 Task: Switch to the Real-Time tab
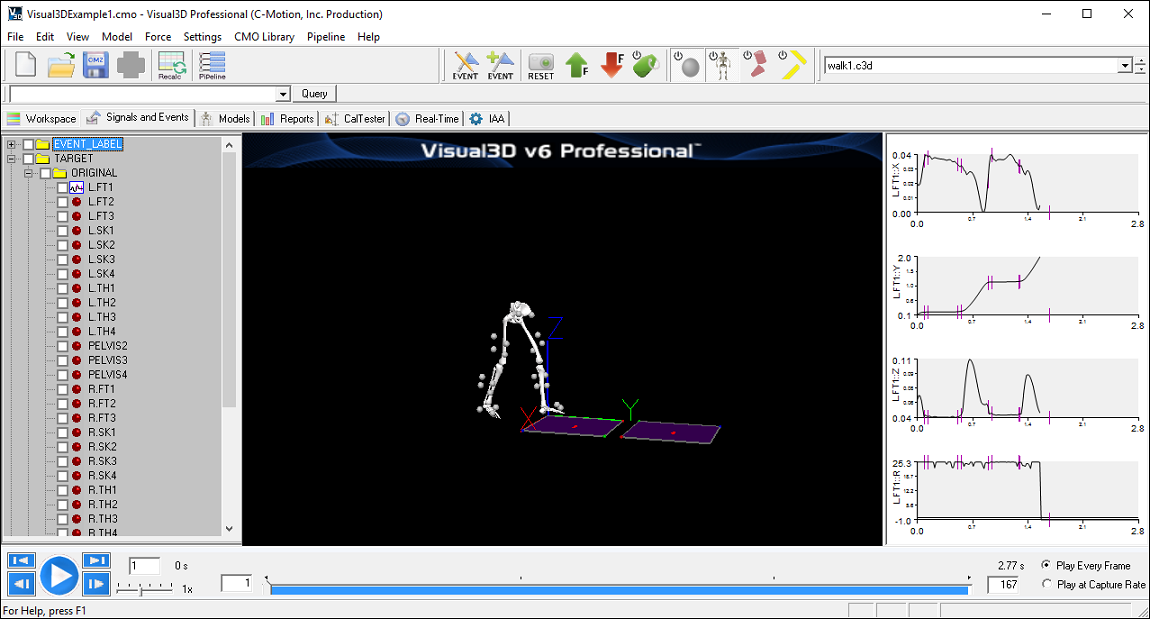428,119
